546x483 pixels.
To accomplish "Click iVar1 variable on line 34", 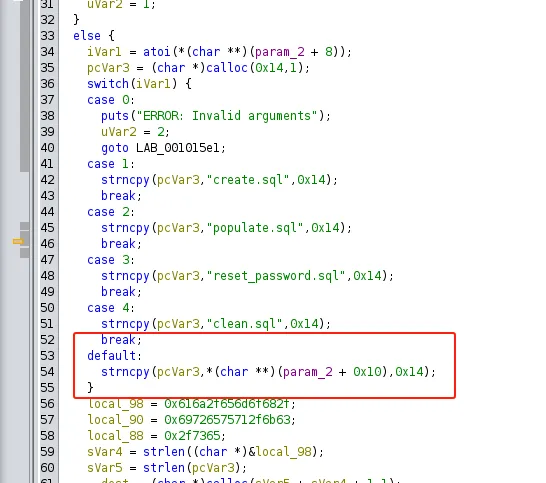I will pos(104,52).
